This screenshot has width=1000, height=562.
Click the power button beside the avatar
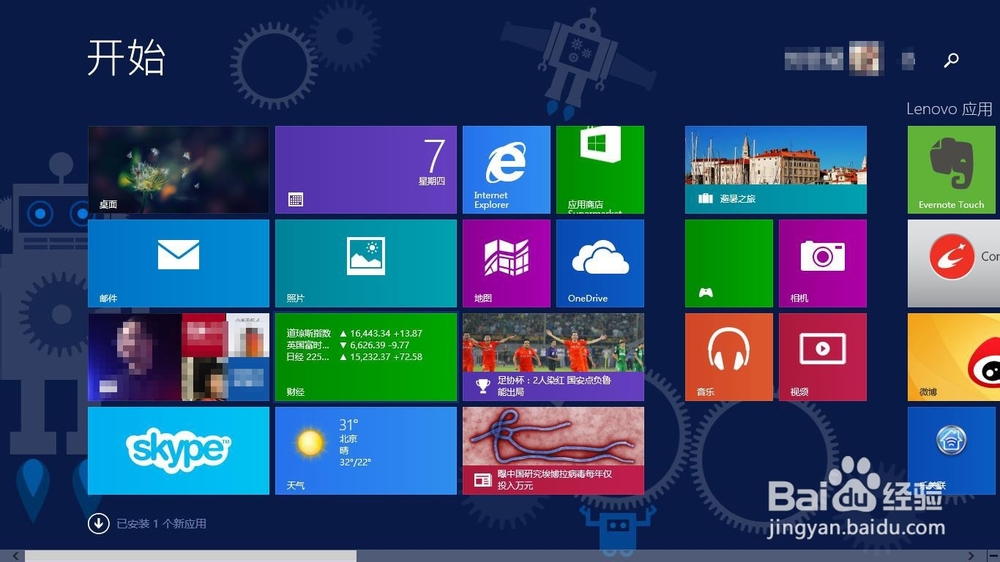[x=909, y=60]
